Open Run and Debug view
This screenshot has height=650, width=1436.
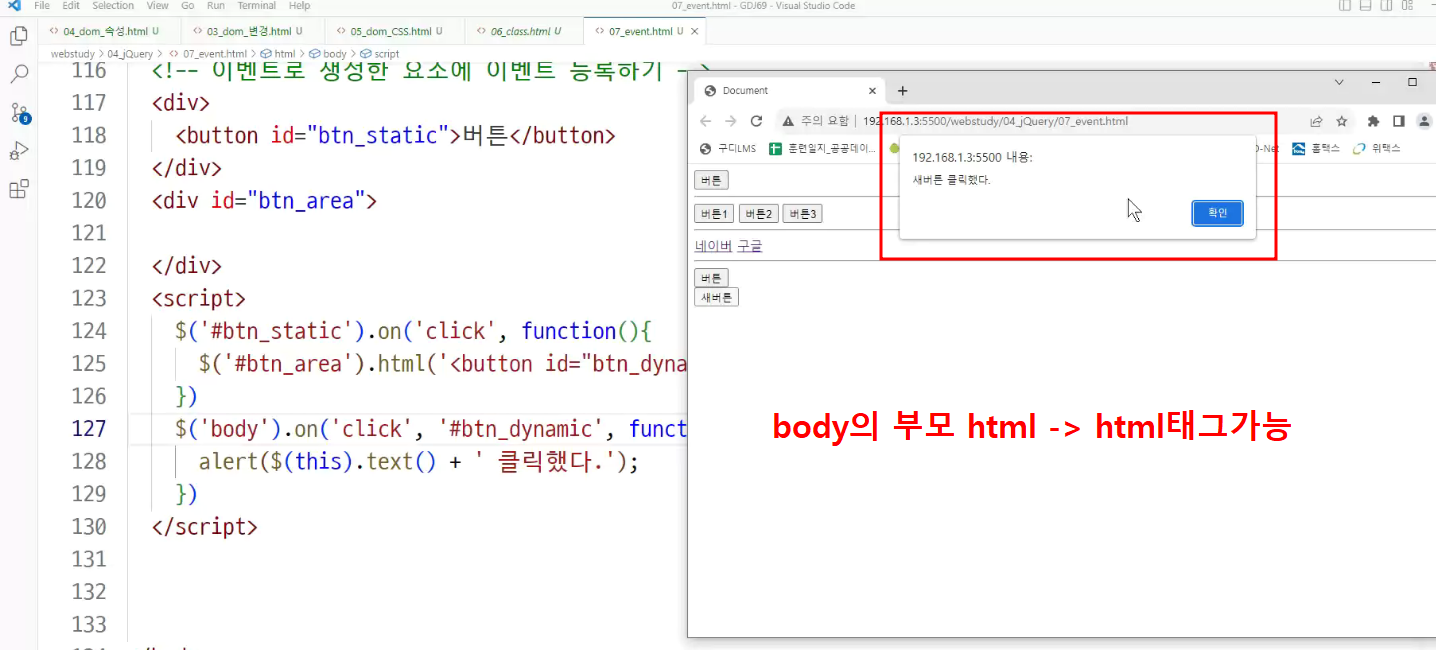pyautogui.click(x=18, y=151)
